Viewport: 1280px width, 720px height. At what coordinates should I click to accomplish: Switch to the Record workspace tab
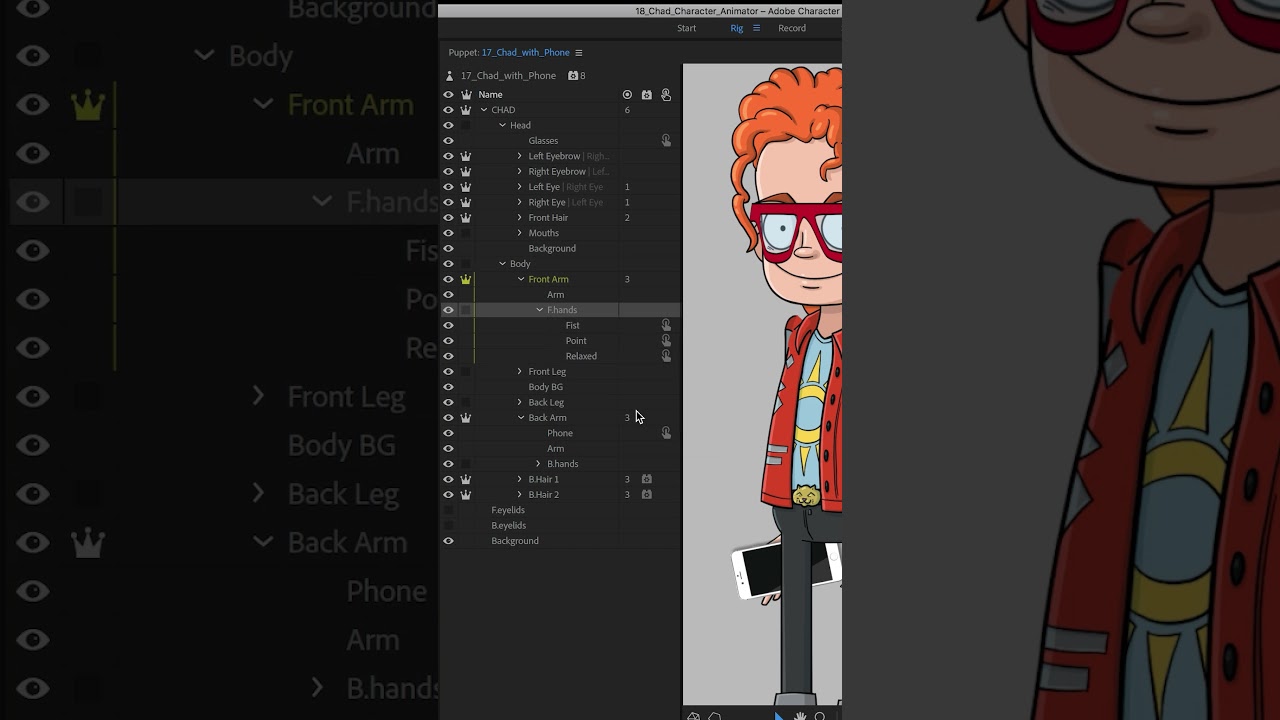[792, 28]
